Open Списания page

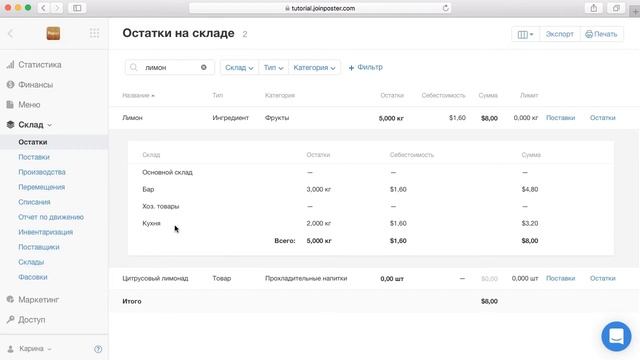[x=34, y=202]
